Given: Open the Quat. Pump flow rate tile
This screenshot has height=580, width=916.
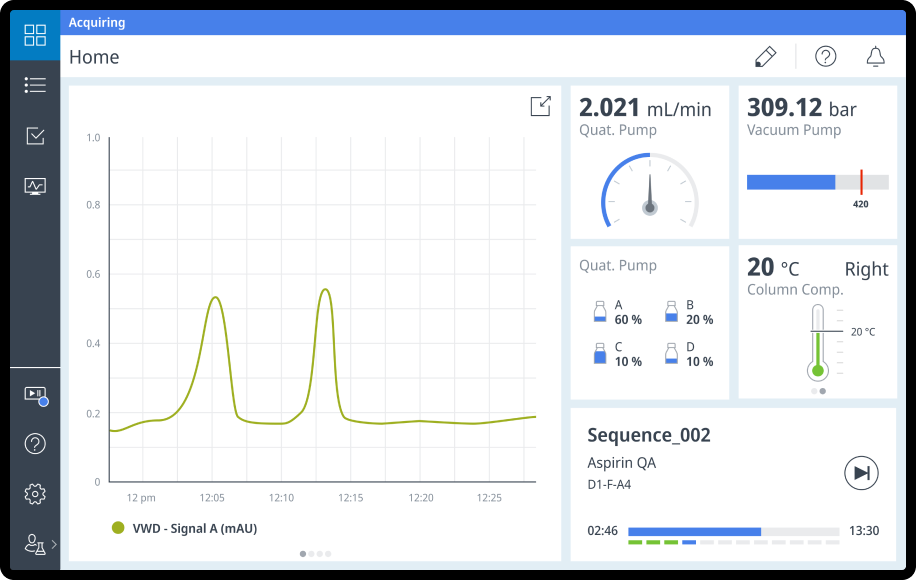Looking at the screenshot, I should click(x=649, y=162).
